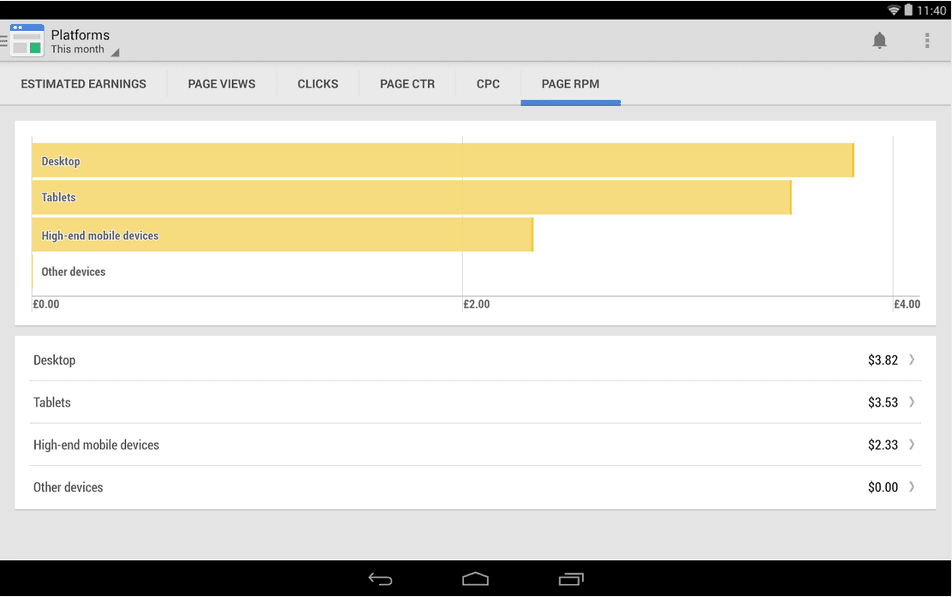Viewport: 952px width, 597px height.
Task: Expand the Desktop row chevron
Action: coord(911,360)
